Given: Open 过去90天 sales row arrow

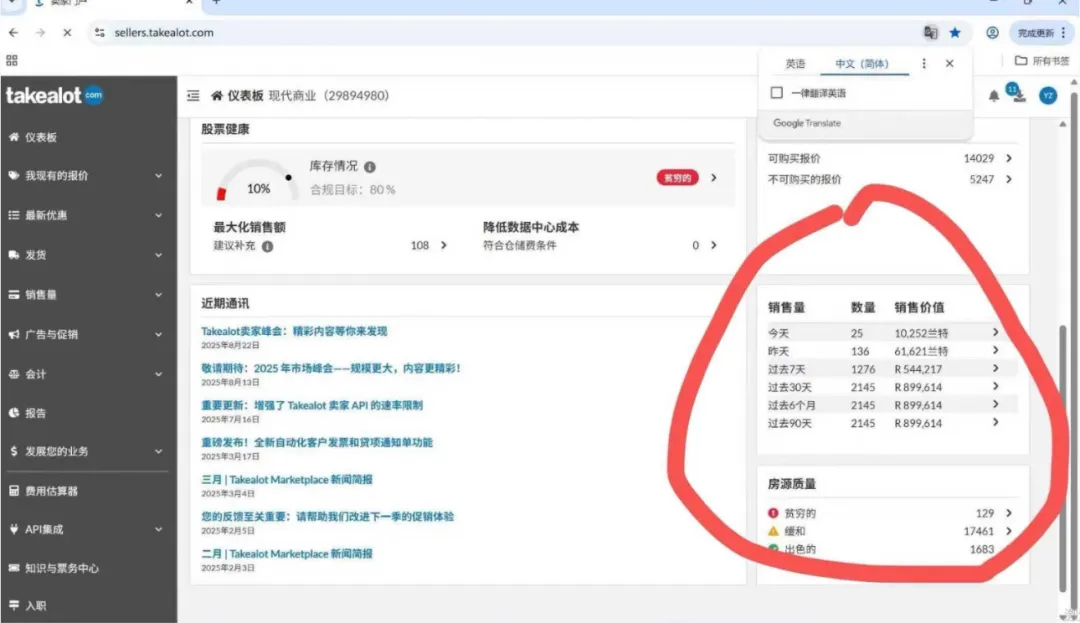Looking at the screenshot, I should [x=995, y=422].
